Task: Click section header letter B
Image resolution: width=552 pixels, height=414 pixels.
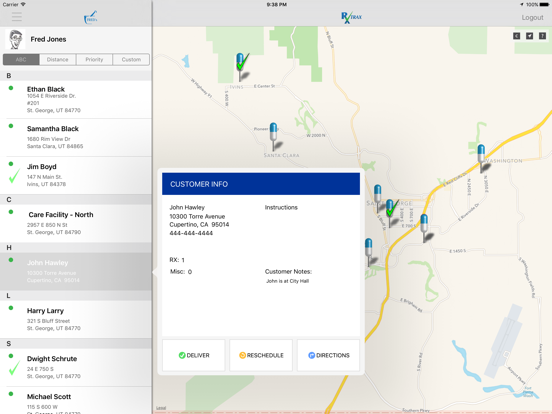Action: [9, 76]
